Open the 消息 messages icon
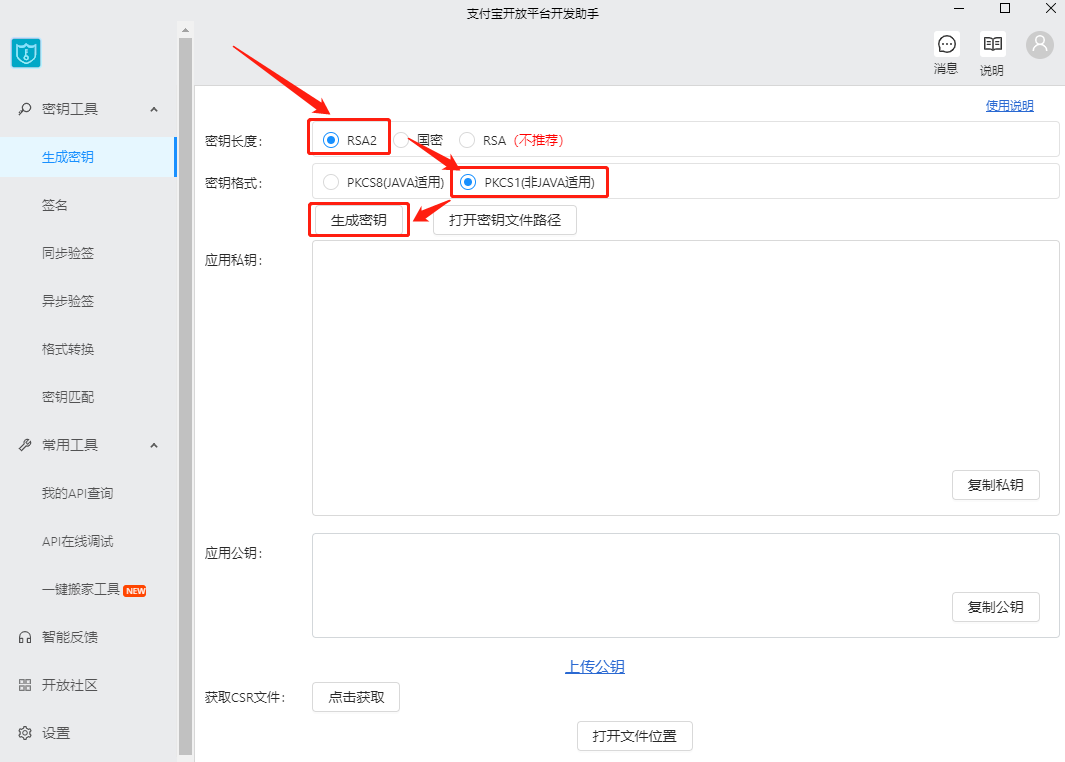 (x=946, y=44)
